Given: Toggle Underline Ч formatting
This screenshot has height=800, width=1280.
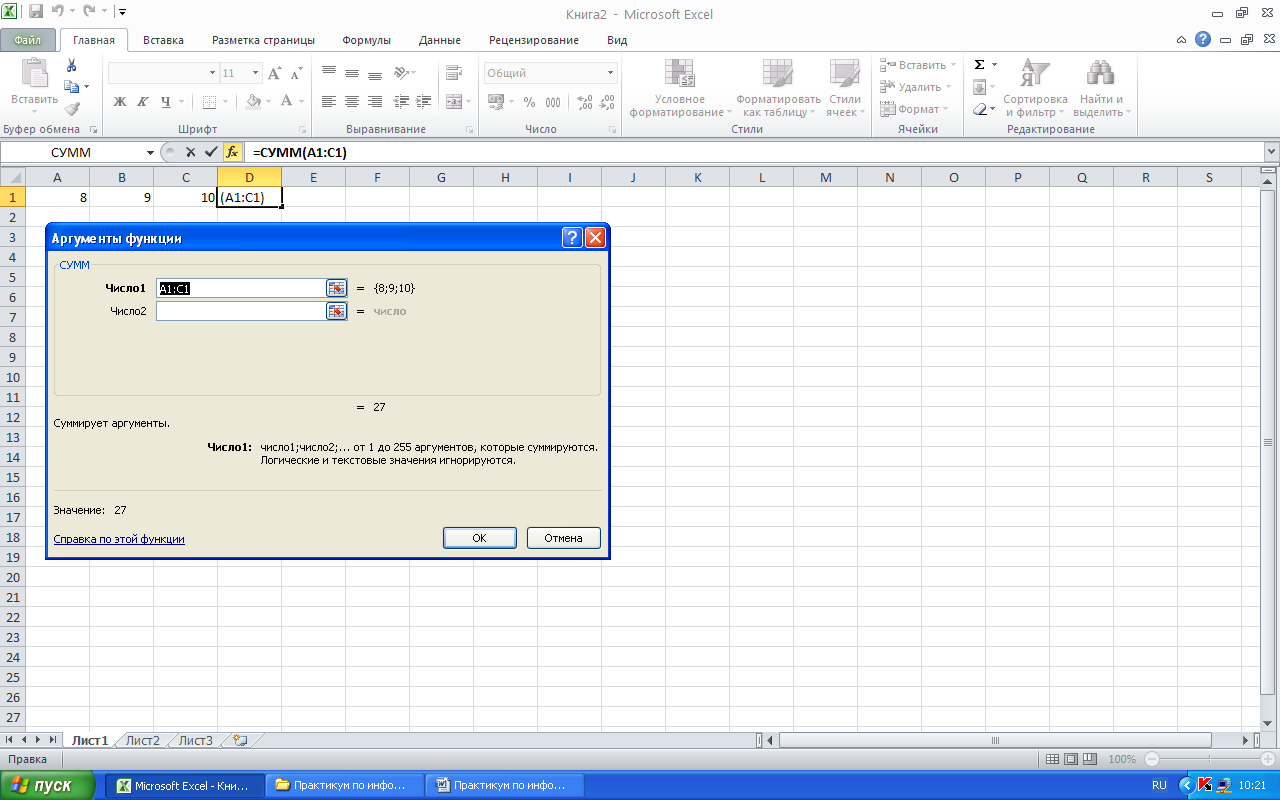Looking at the screenshot, I should click(x=165, y=101).
